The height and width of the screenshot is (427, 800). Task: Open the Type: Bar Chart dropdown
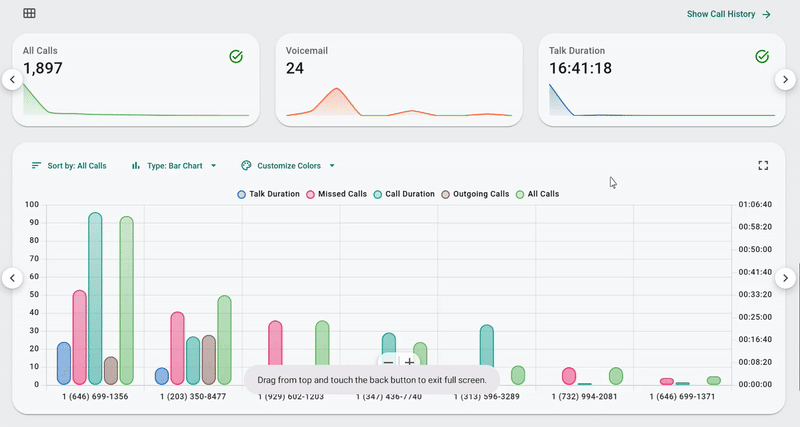click(174, 166)
